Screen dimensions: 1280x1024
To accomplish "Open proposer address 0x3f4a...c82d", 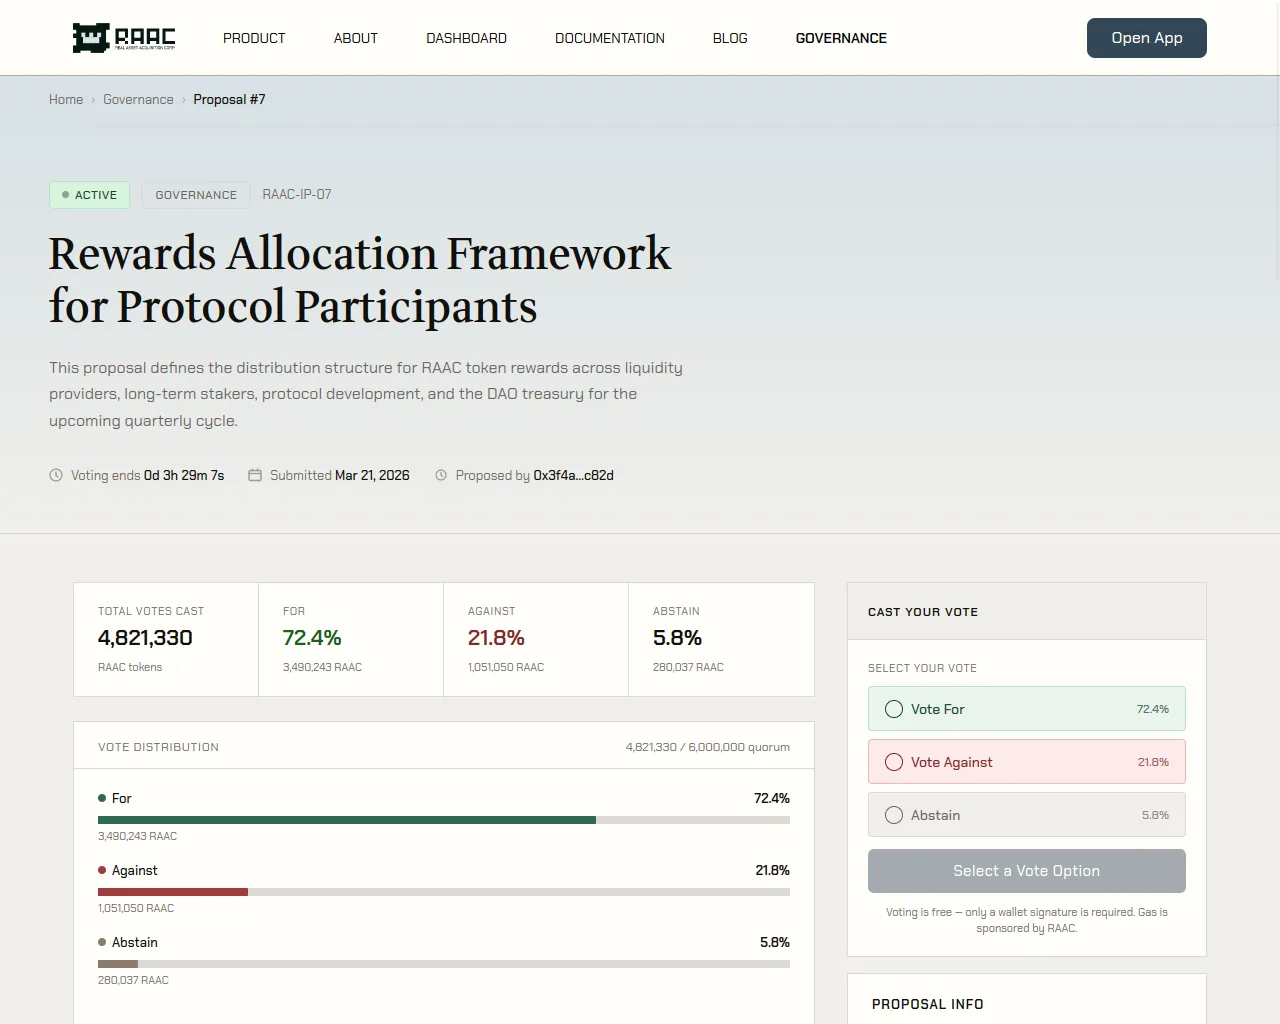I will 573,475.
